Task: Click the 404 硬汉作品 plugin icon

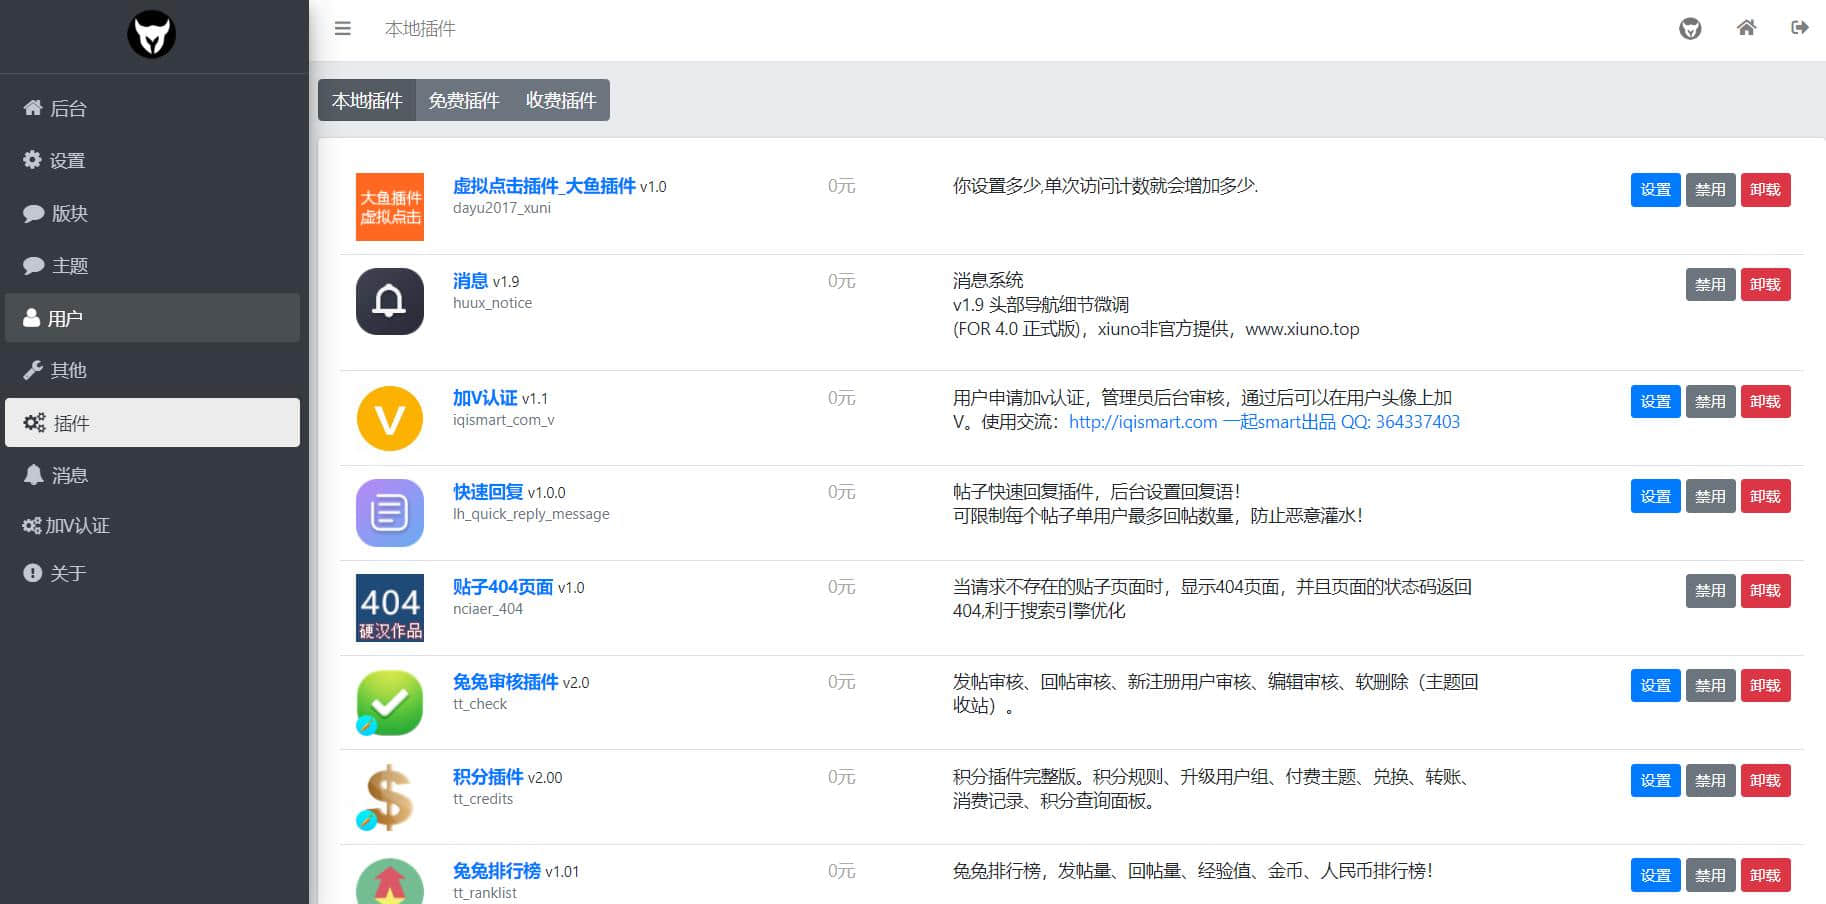Action: tap(389, 607)
